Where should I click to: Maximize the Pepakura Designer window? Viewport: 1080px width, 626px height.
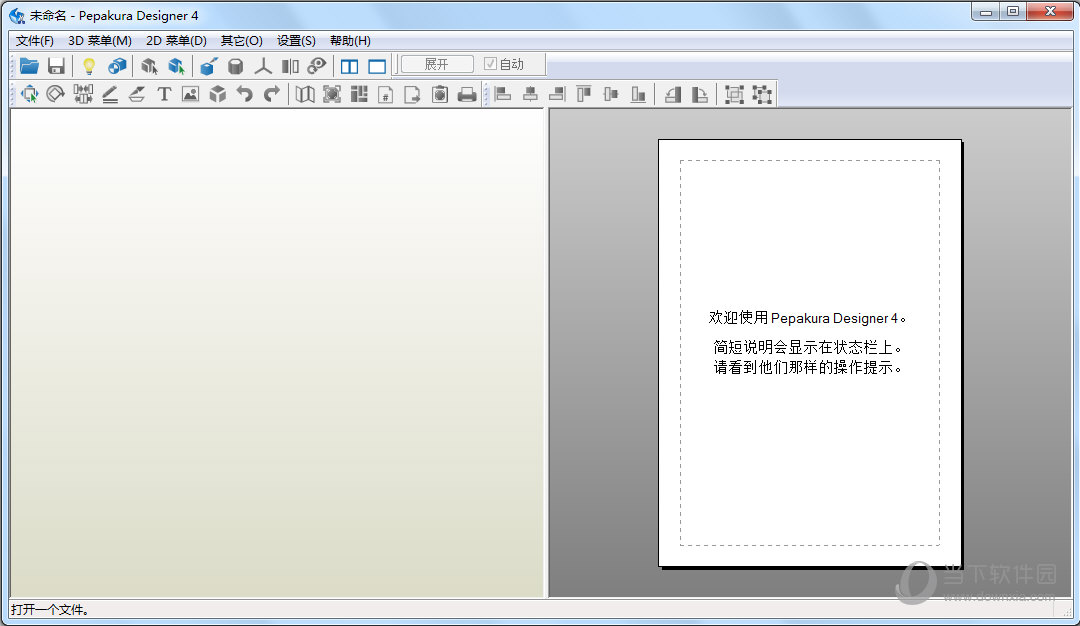click(1013, 12)
